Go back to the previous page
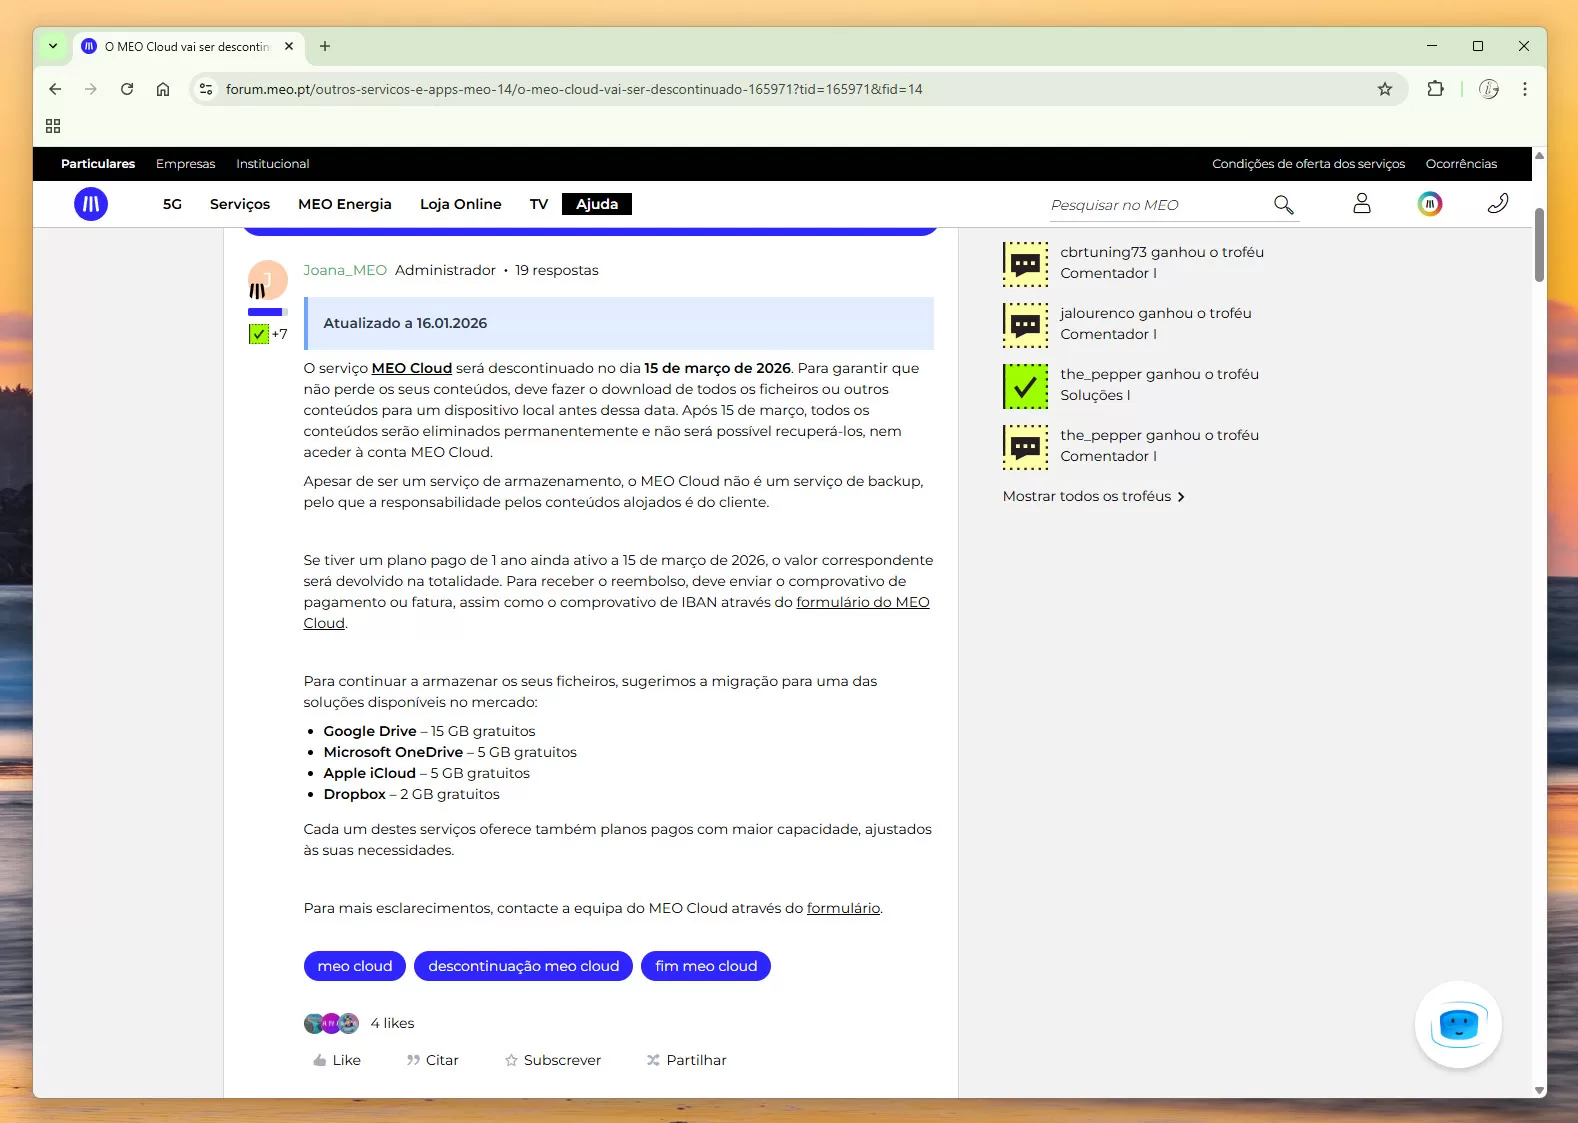The image size is (1578, 1123). point(55,89)
